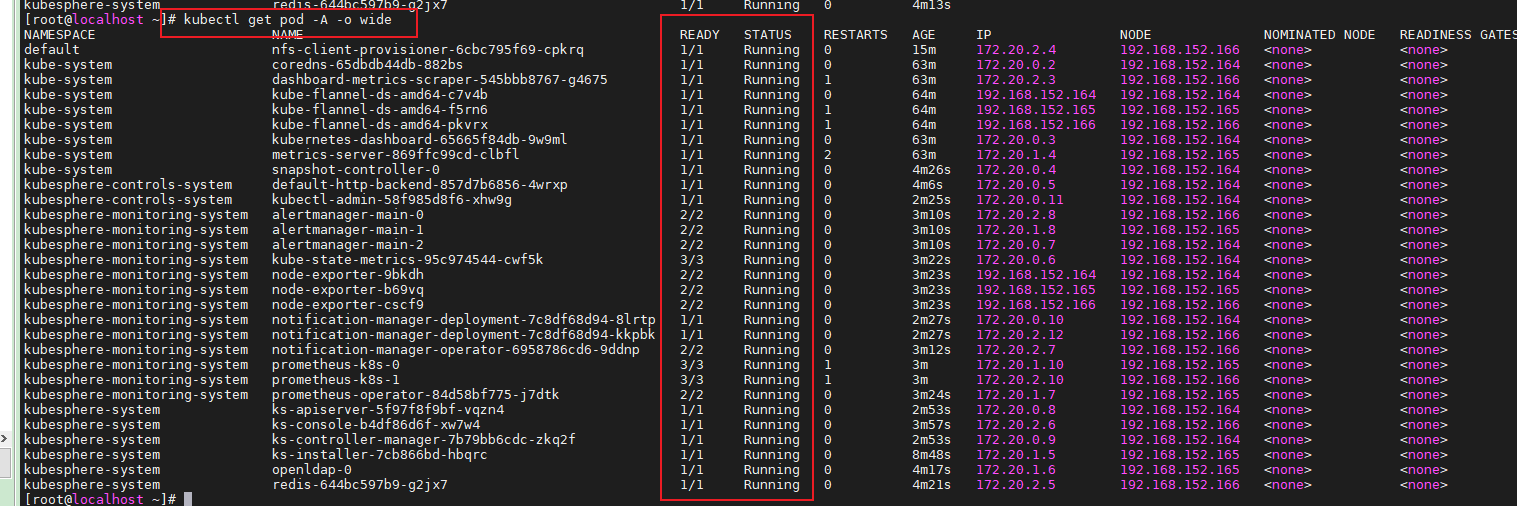Click IP address 172.20.1.8
Image resolution: width=1517 pixels, height=506 pixels.
(1016, 230)
